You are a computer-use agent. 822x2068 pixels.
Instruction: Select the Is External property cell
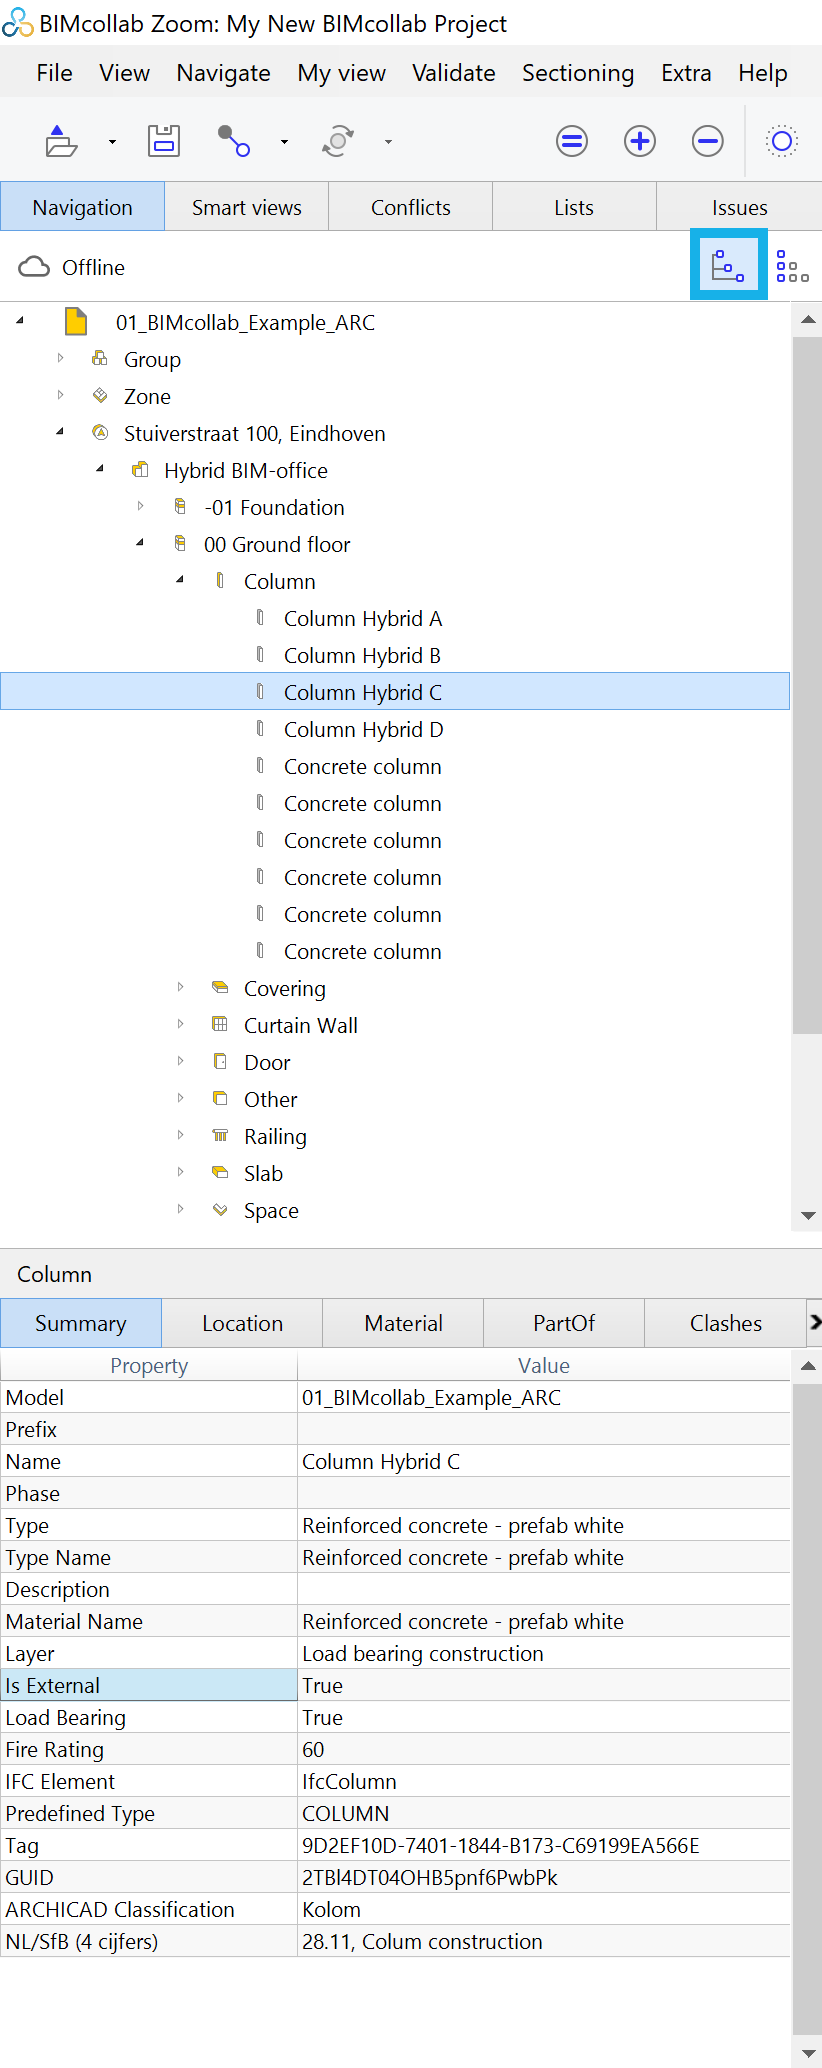tap(149, 1685)
